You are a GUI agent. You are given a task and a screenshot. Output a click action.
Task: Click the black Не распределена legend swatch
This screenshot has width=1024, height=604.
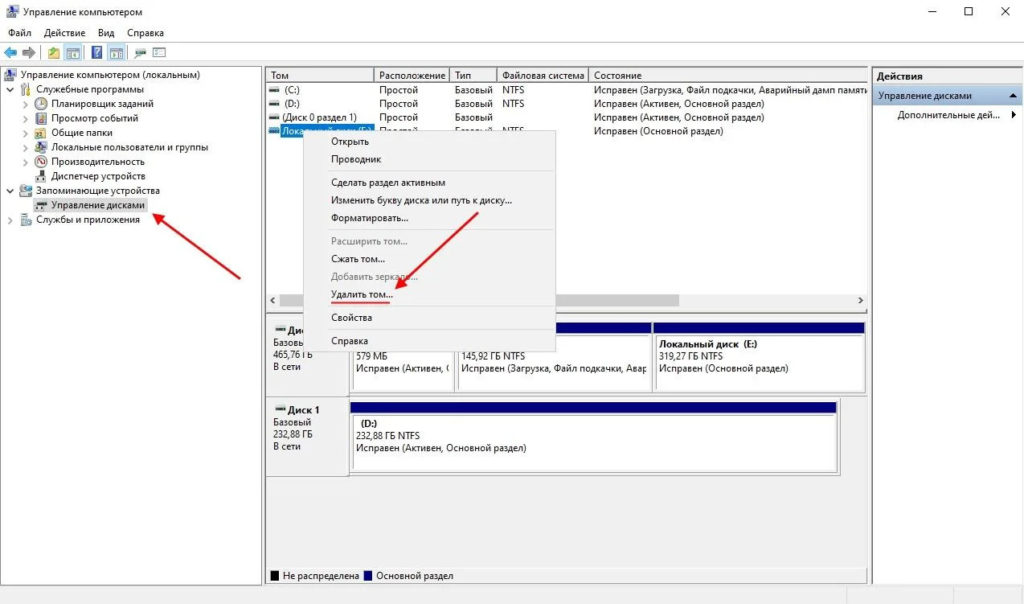pyautogui.click(x=275, y=576)
